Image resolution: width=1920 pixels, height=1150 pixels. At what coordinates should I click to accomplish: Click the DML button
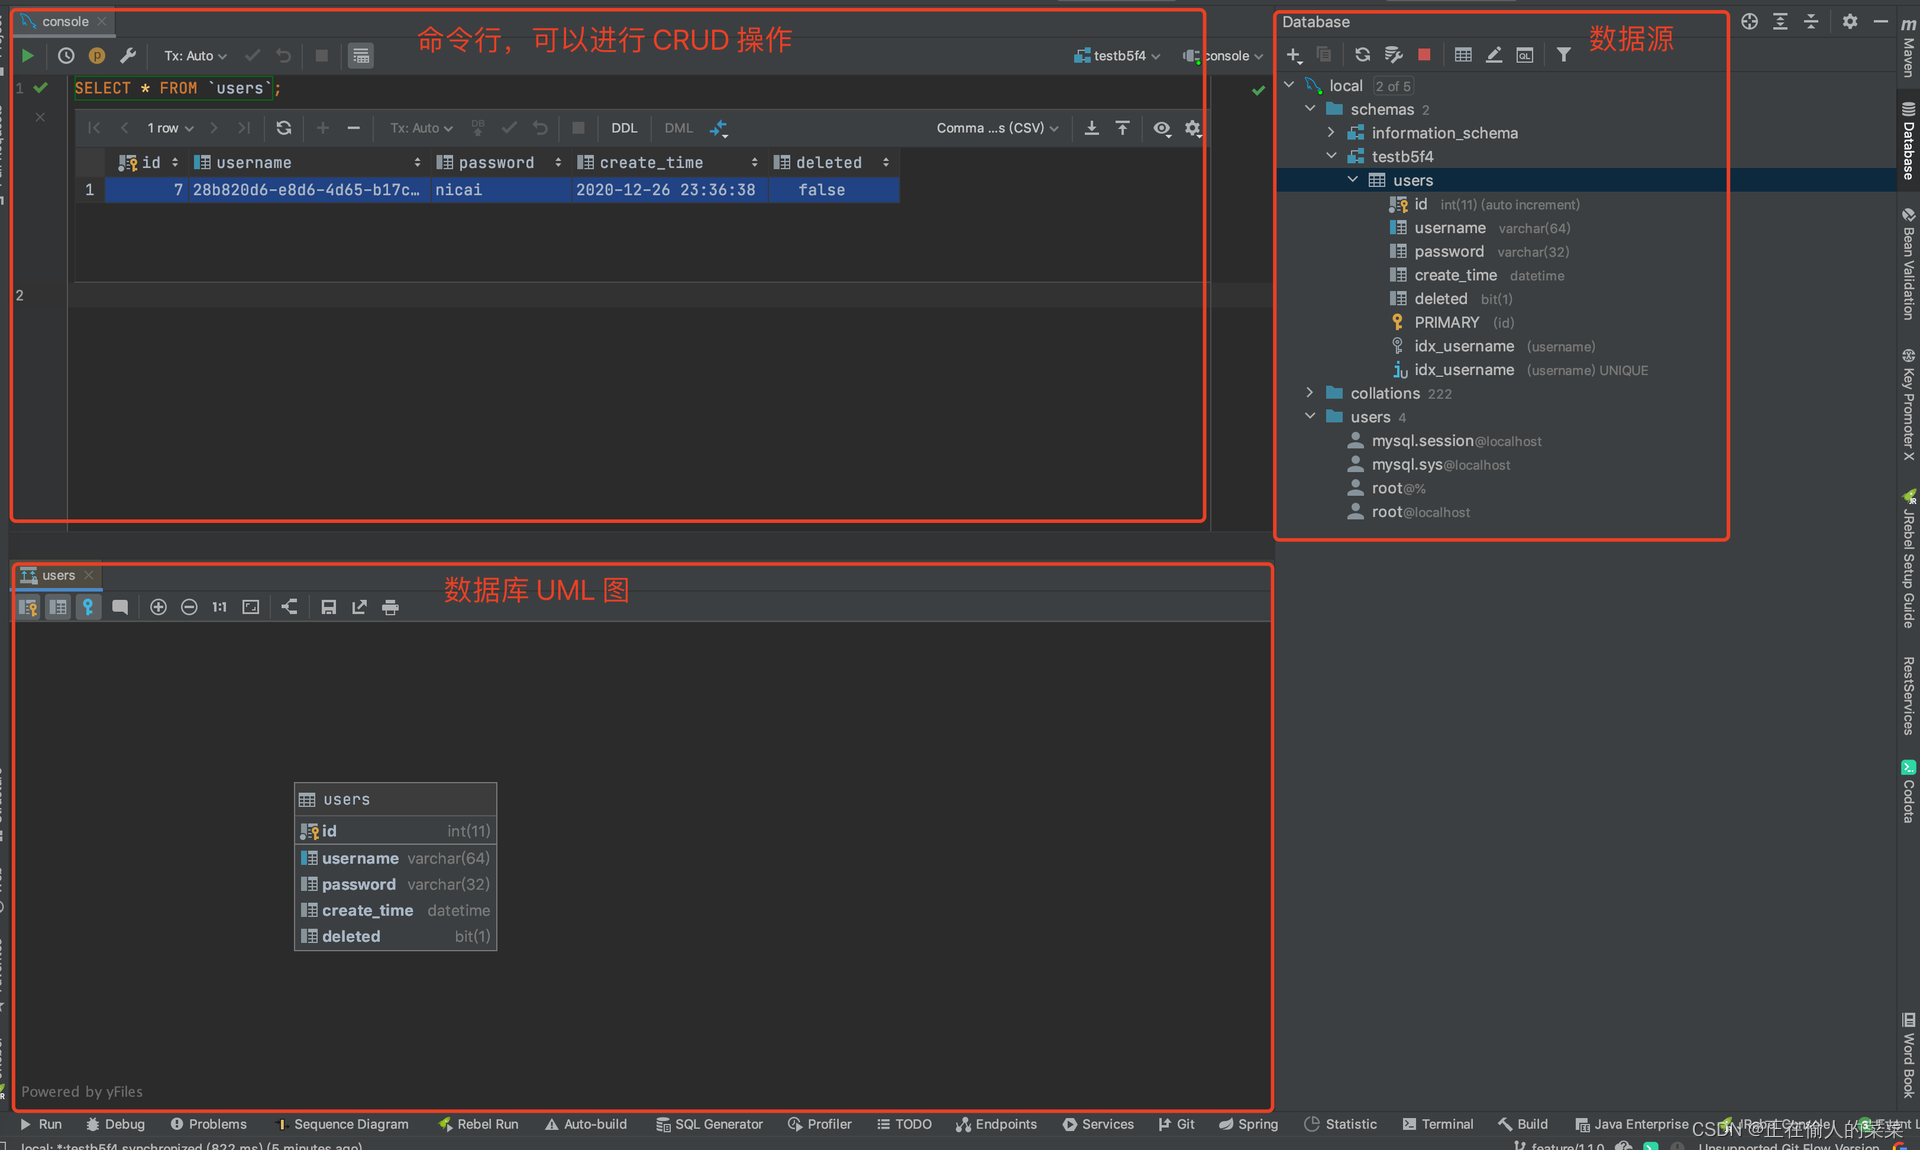click(678, 128)
